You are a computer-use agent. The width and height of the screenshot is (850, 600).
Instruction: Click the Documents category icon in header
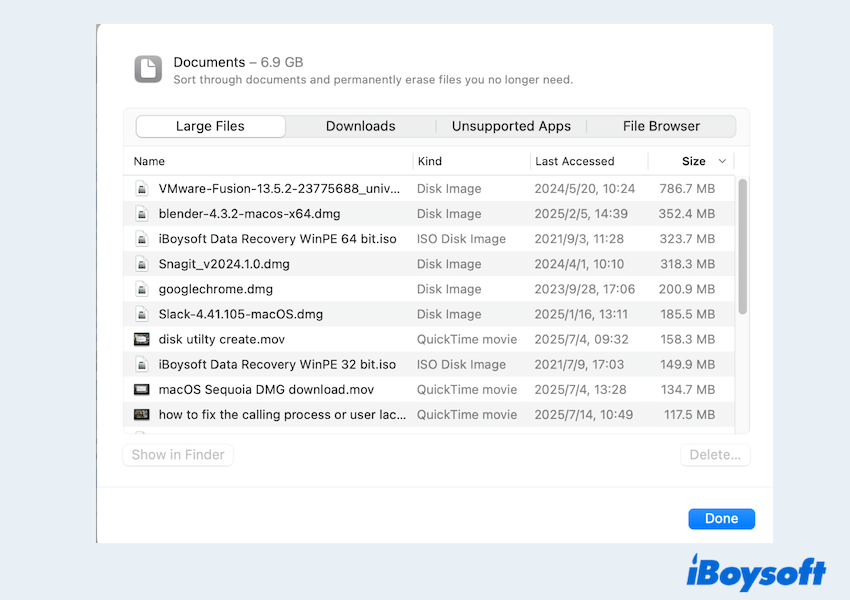148,69
